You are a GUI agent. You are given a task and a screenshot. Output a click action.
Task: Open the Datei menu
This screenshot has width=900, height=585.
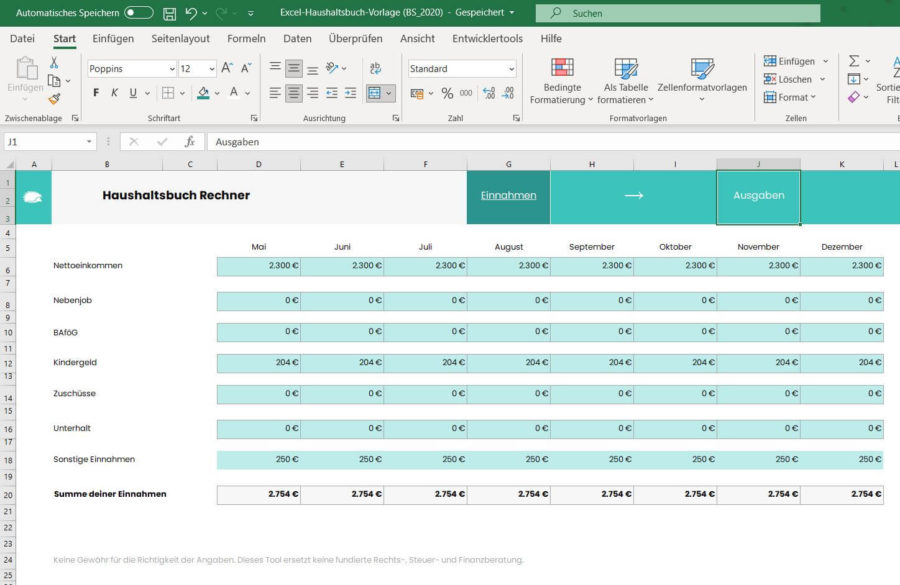[22, 38]
